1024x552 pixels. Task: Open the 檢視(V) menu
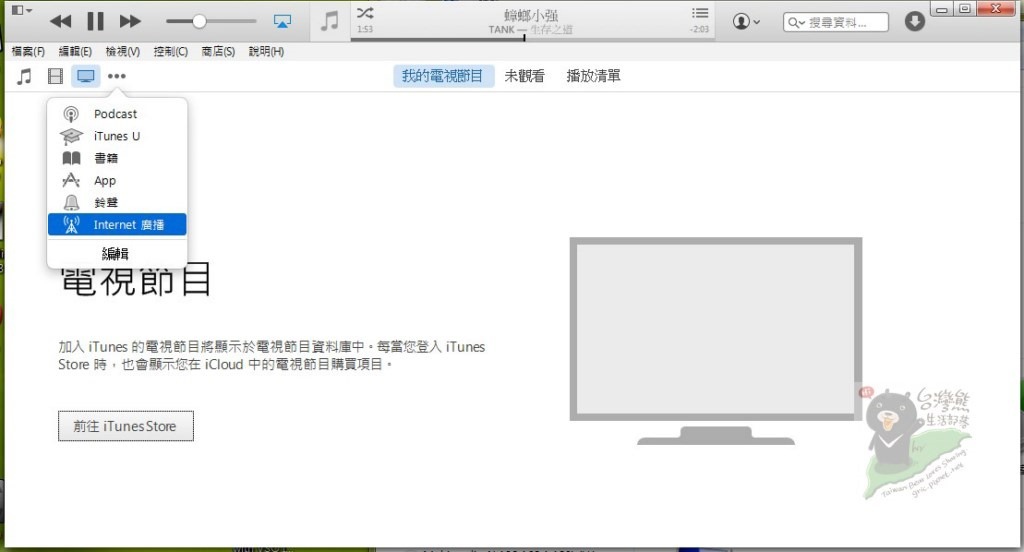pyautogui.click(x=123, y=52)
